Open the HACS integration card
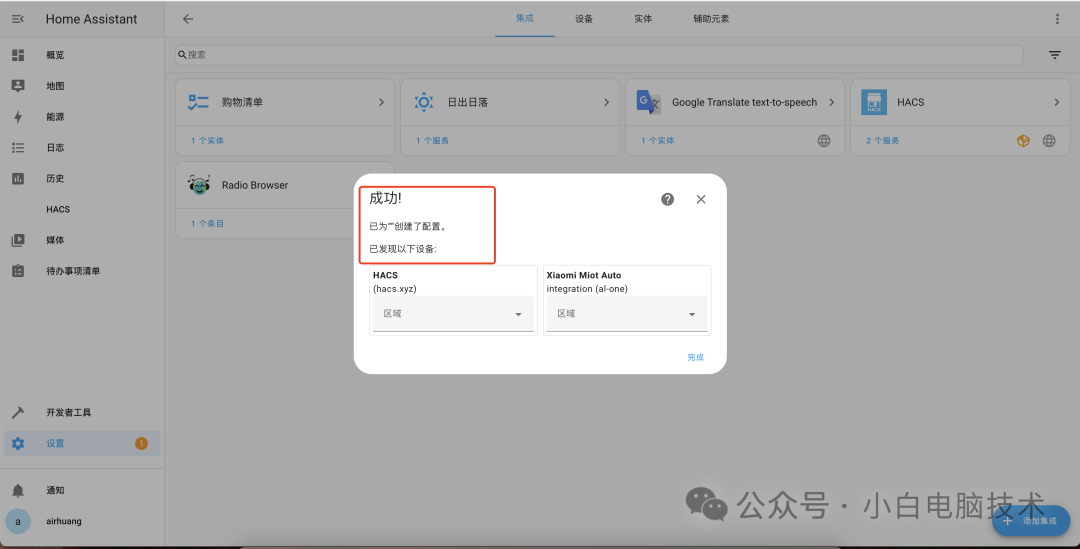The width and height of the screenshot is (1080, 549). tap(960, 102)
